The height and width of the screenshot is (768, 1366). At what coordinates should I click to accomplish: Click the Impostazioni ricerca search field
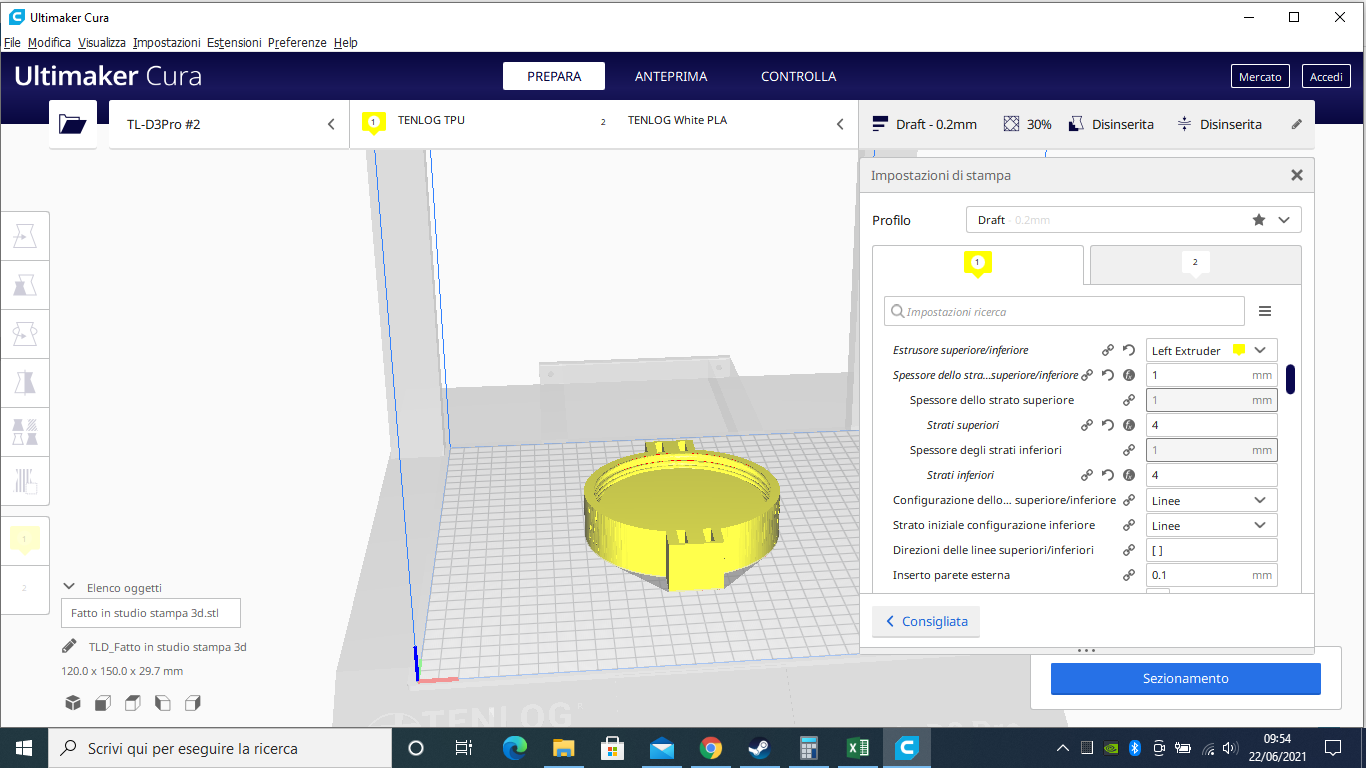tap(1064, 312)
